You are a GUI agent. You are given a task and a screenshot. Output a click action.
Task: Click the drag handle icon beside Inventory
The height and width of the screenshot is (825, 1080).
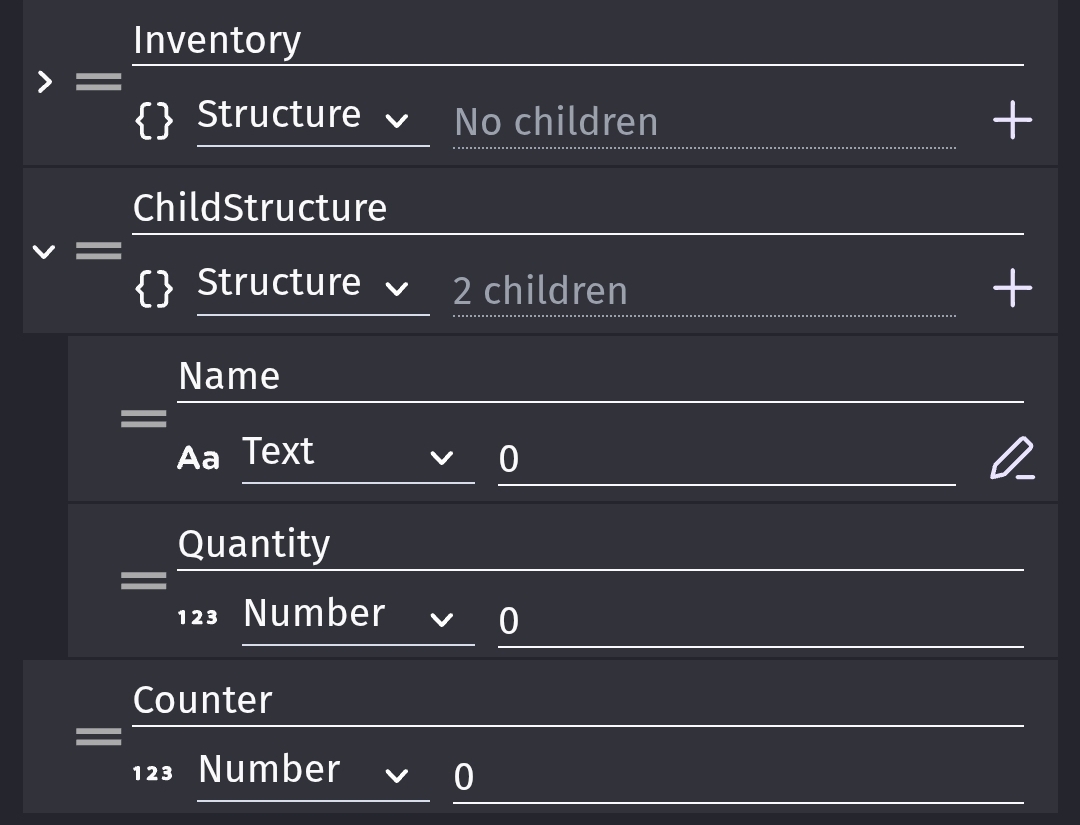(99, 82)
